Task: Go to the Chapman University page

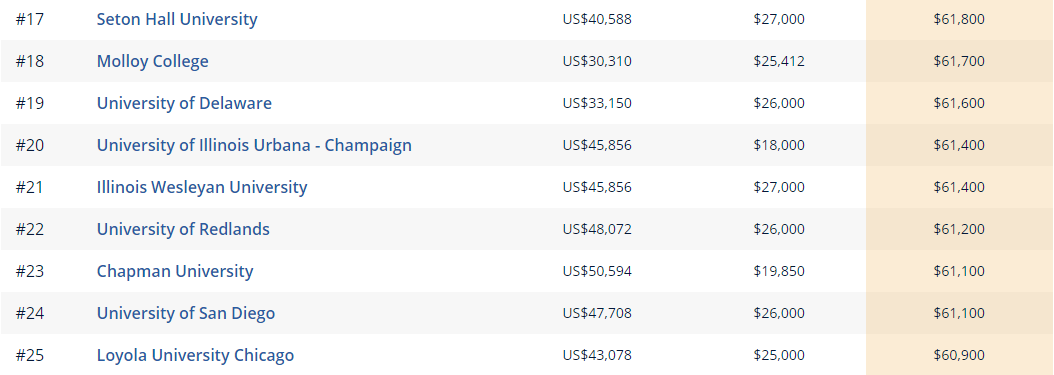Action: click(175, 271)
